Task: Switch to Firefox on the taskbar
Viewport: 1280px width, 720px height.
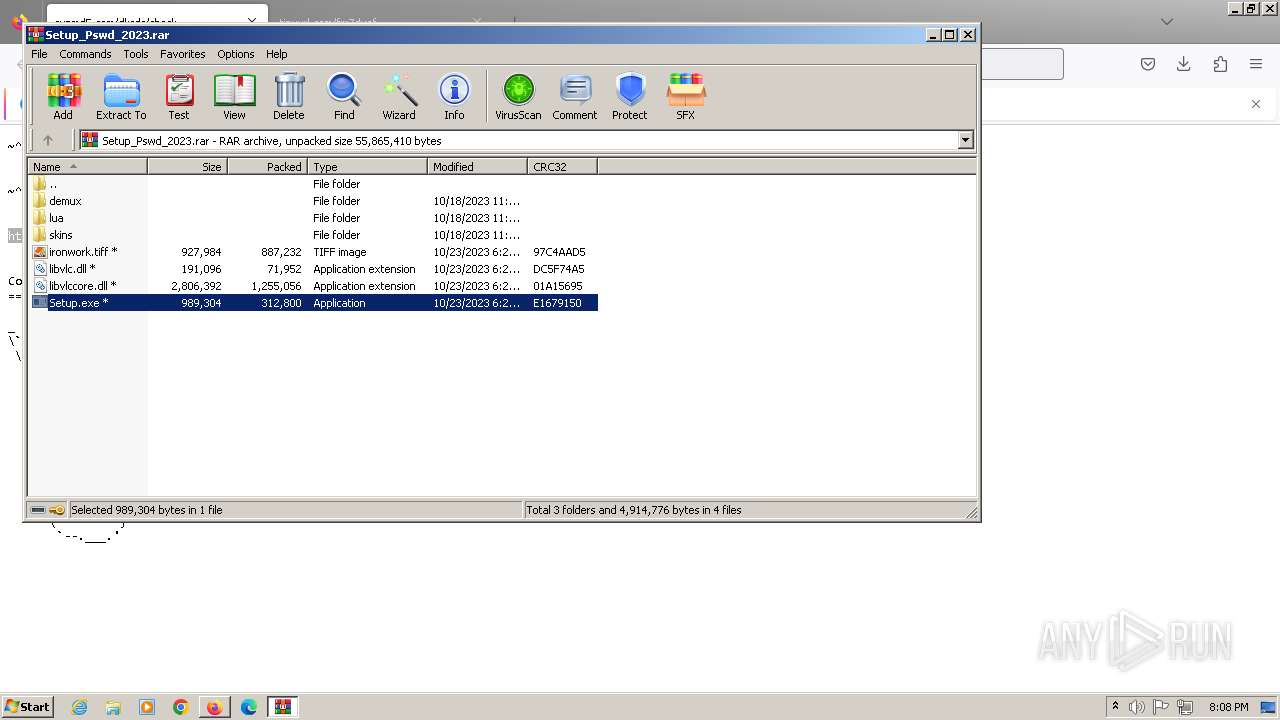Action: pos(215,707)
